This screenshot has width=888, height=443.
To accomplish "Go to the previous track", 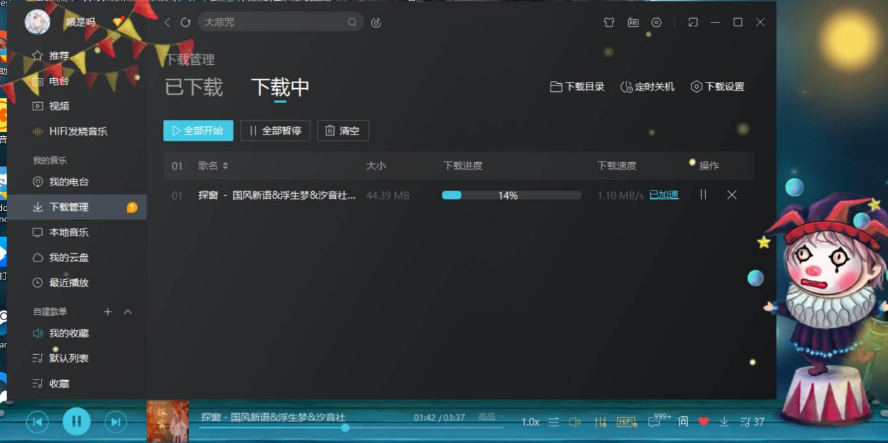I will point(37,422).
